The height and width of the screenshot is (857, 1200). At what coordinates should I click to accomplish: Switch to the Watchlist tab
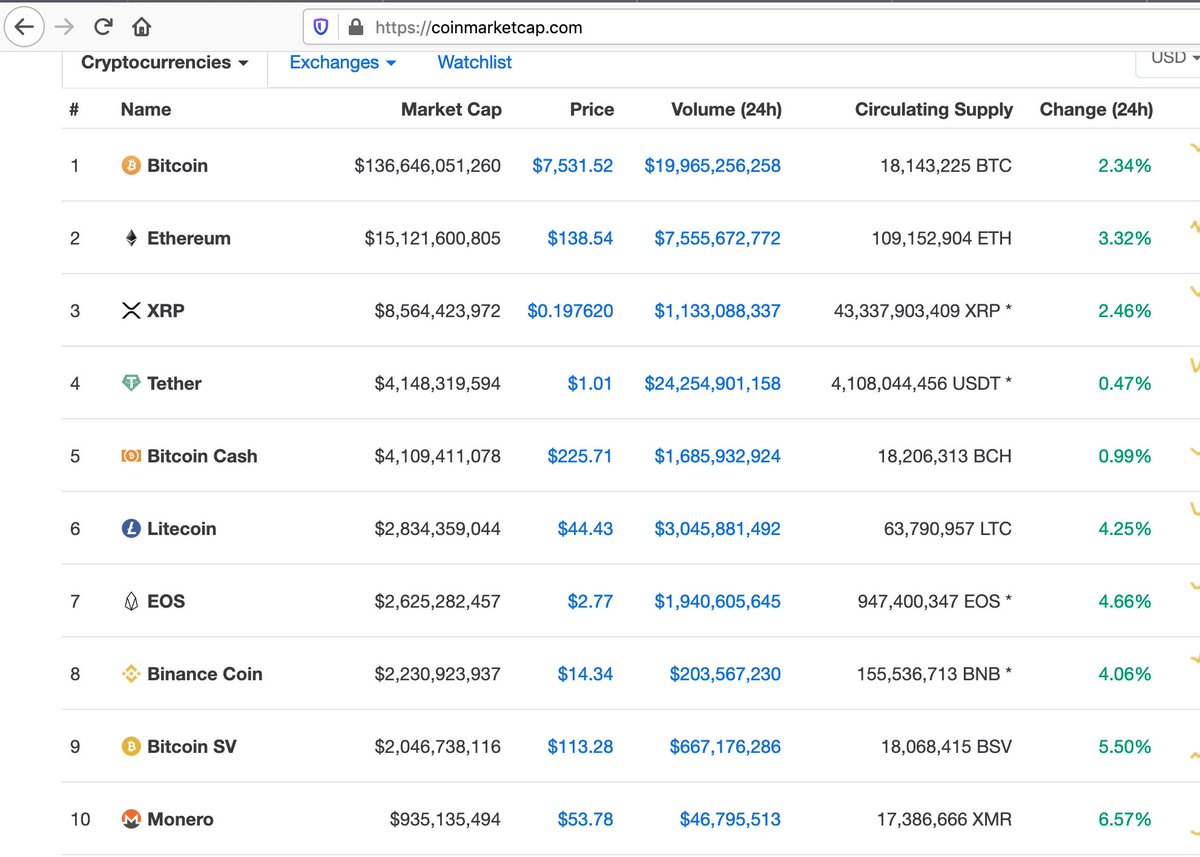pyautogui.click(x=474, y=62)
